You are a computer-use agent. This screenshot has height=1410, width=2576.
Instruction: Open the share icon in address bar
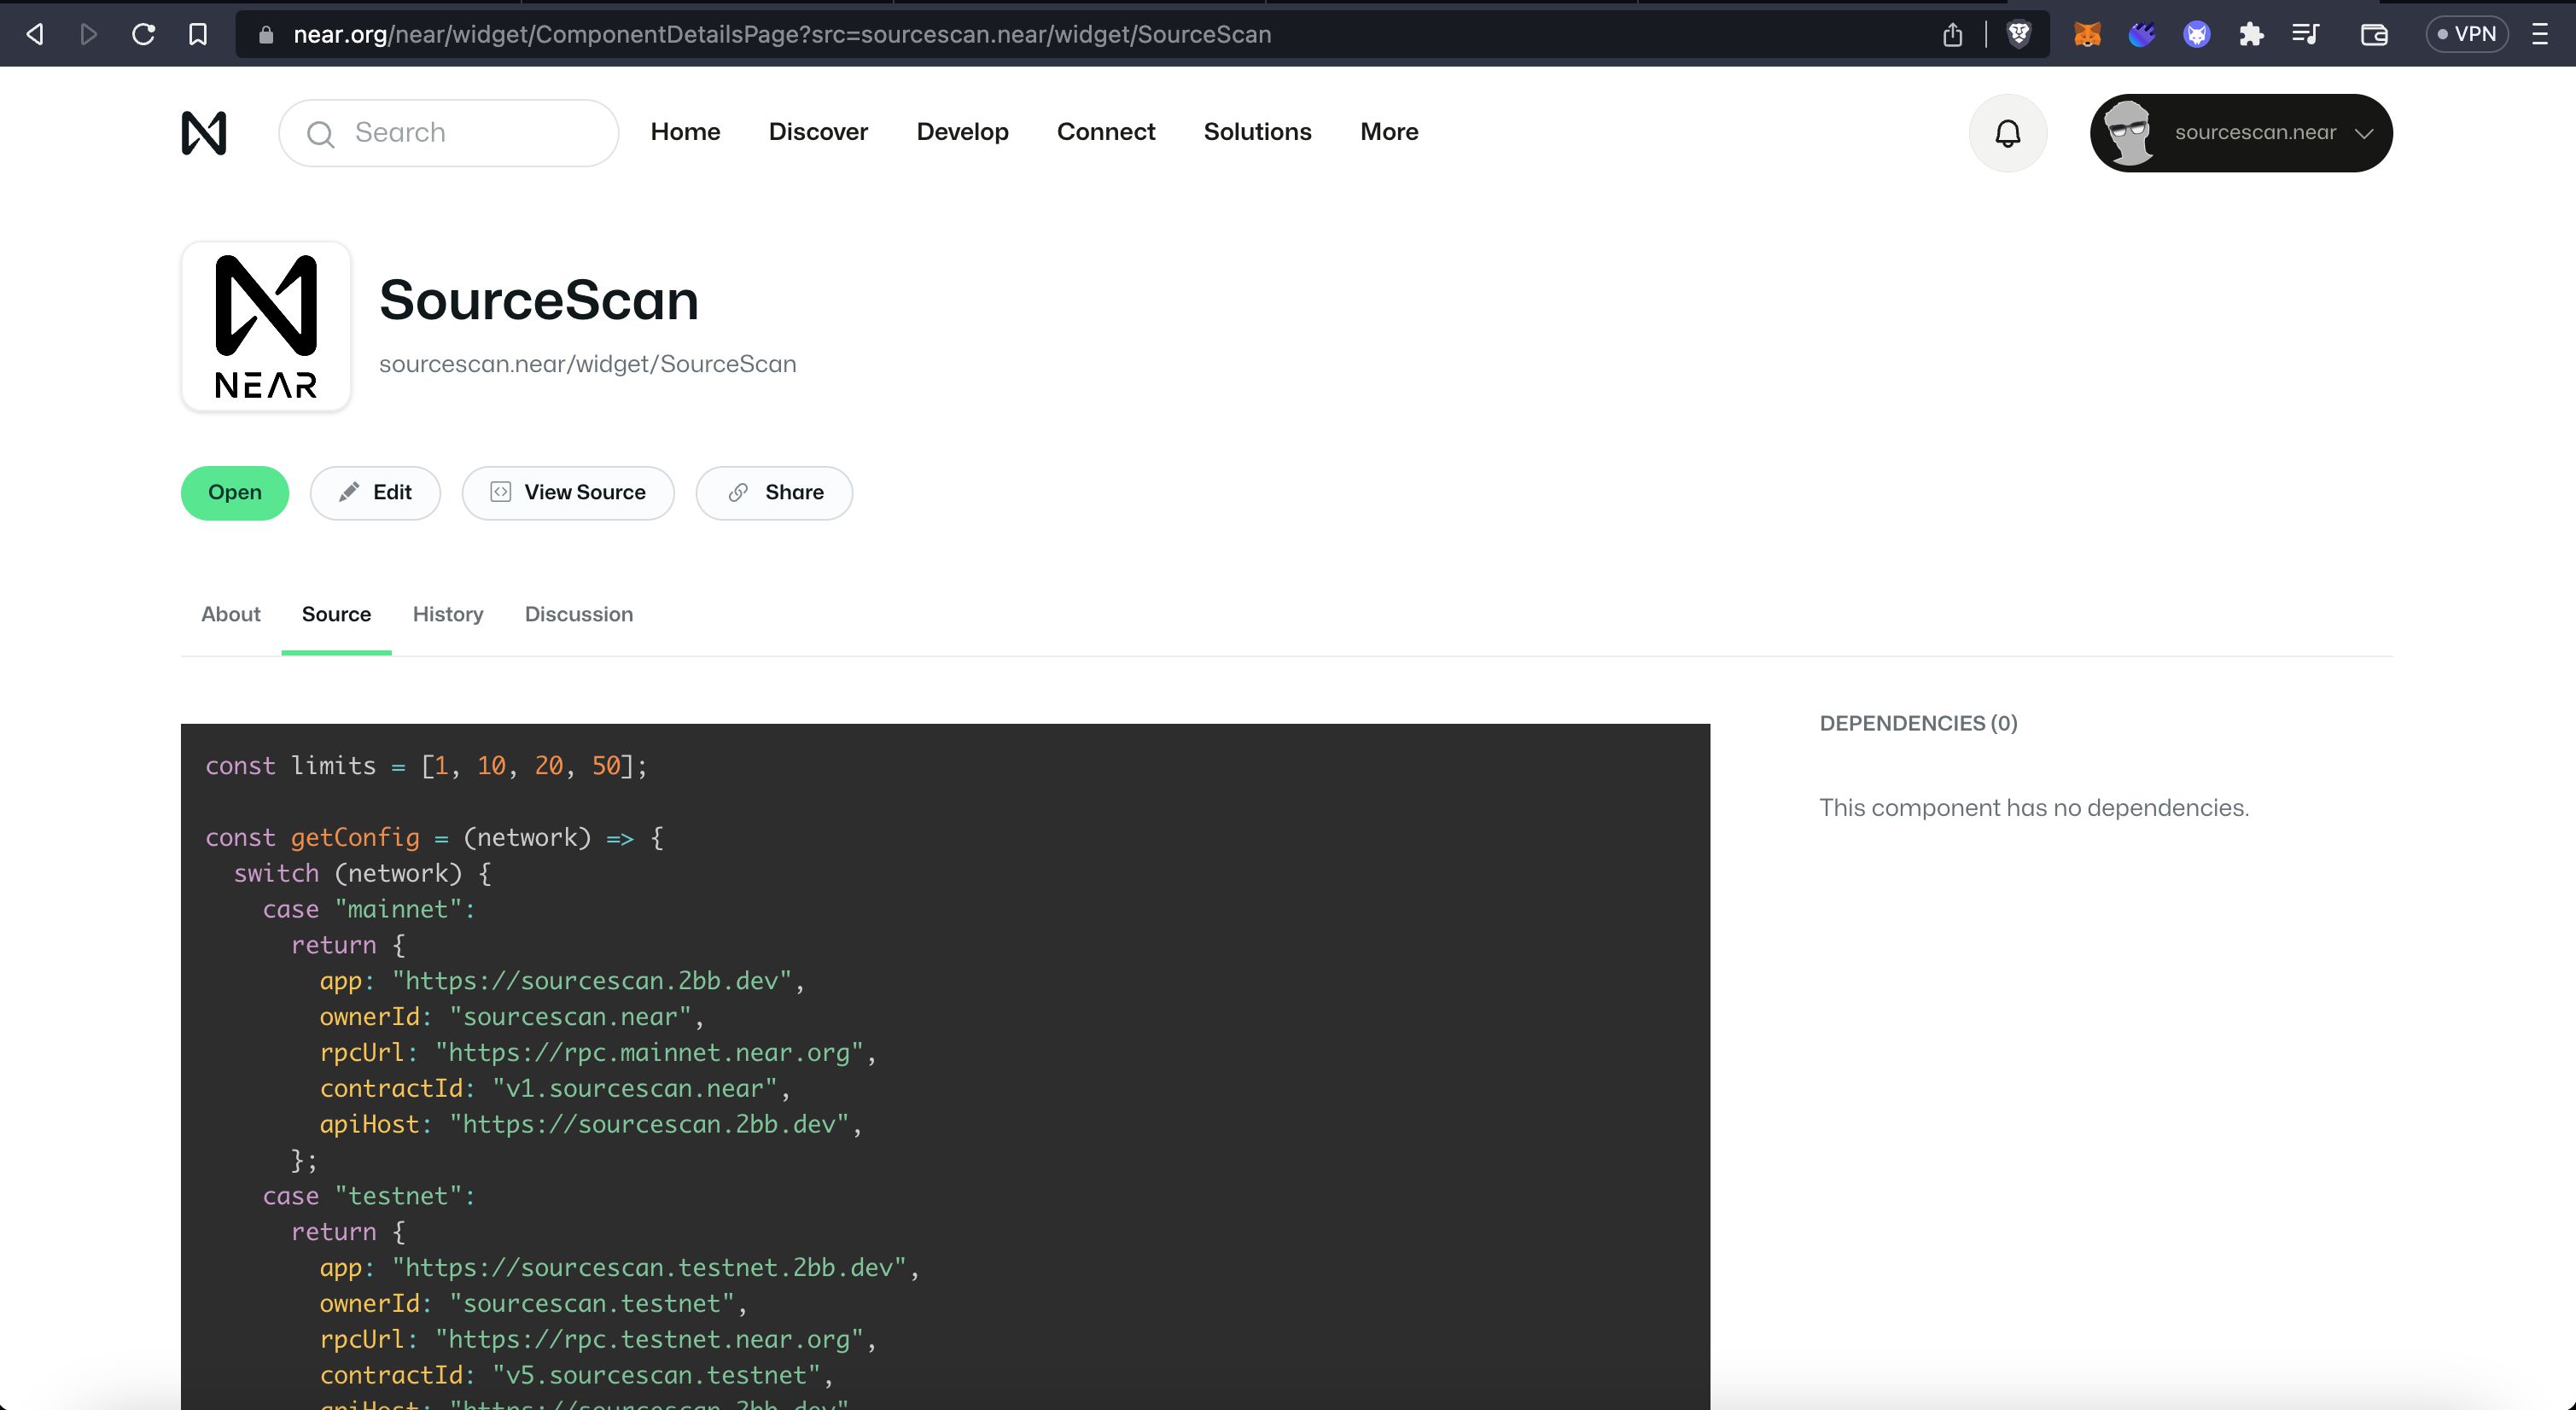point(1952,35)
